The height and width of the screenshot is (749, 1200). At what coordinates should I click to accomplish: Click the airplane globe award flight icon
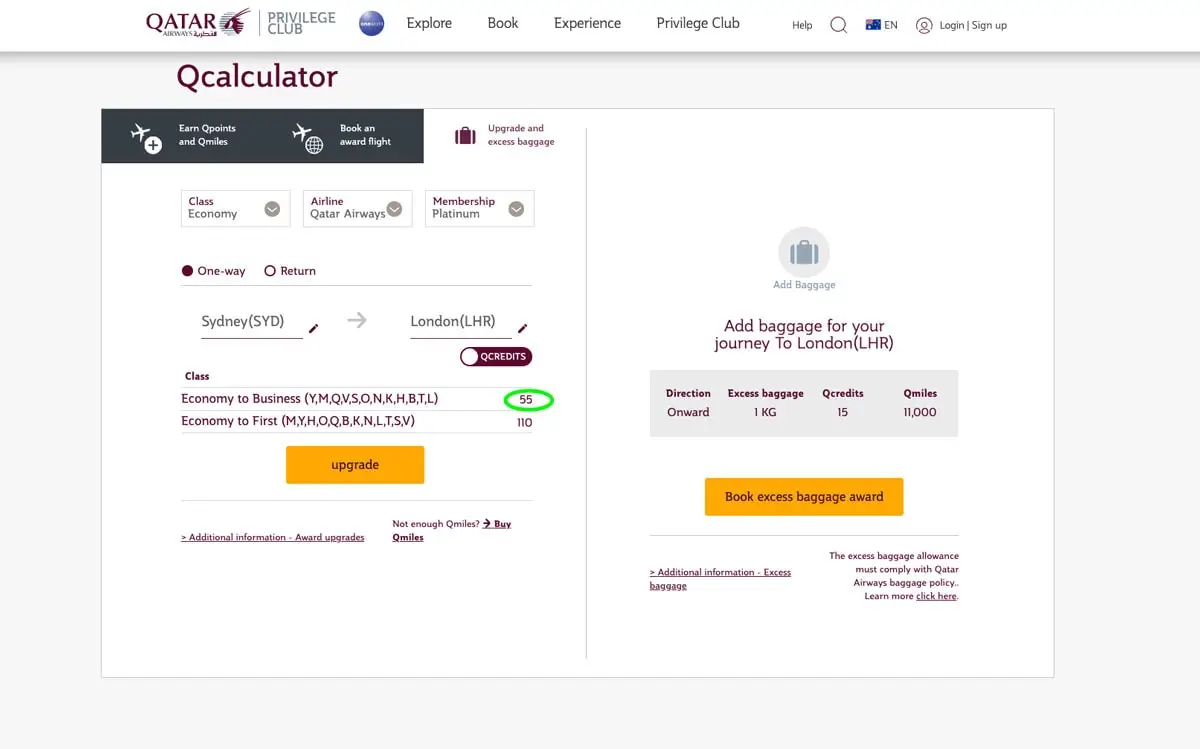tap(308, 138)
